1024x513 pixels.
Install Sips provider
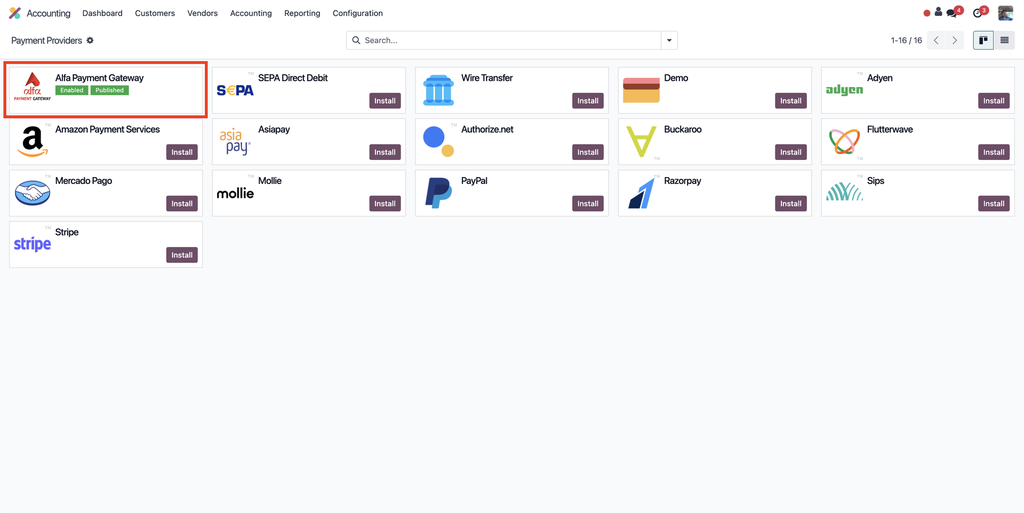(x=994, y=204)
